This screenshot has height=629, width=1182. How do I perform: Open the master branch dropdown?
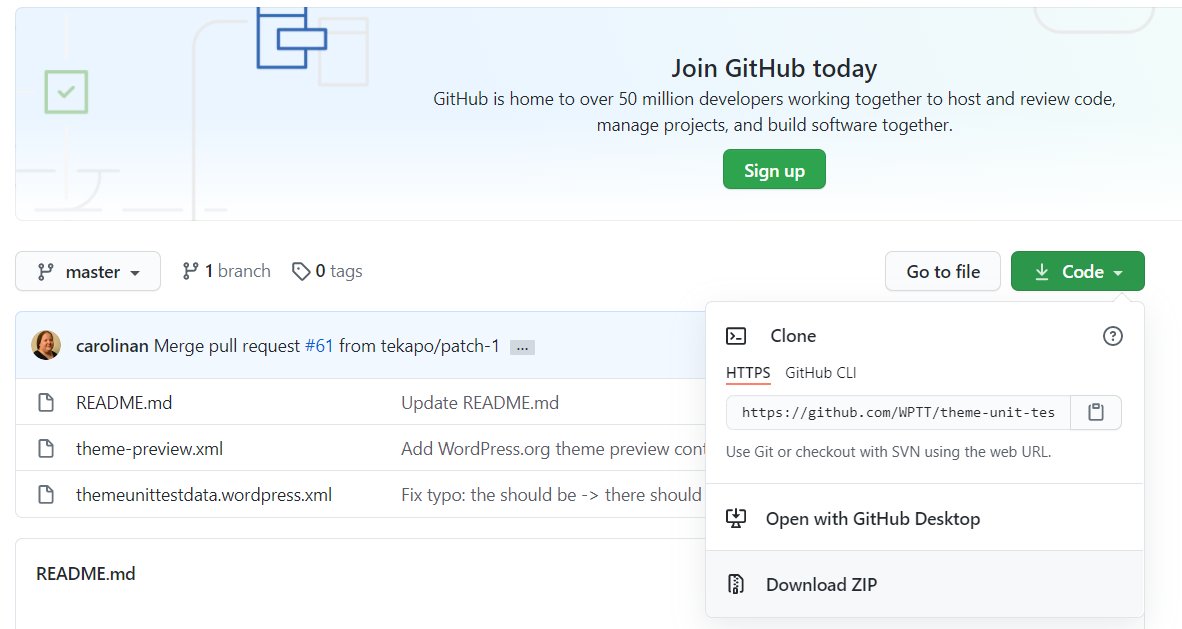coord(88,271)
